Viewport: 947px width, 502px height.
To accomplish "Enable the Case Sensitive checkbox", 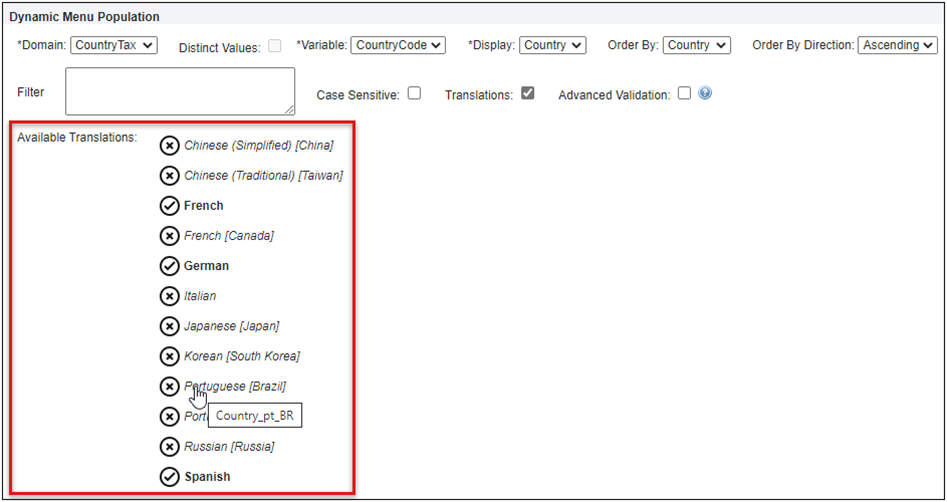I will (414, 94).
